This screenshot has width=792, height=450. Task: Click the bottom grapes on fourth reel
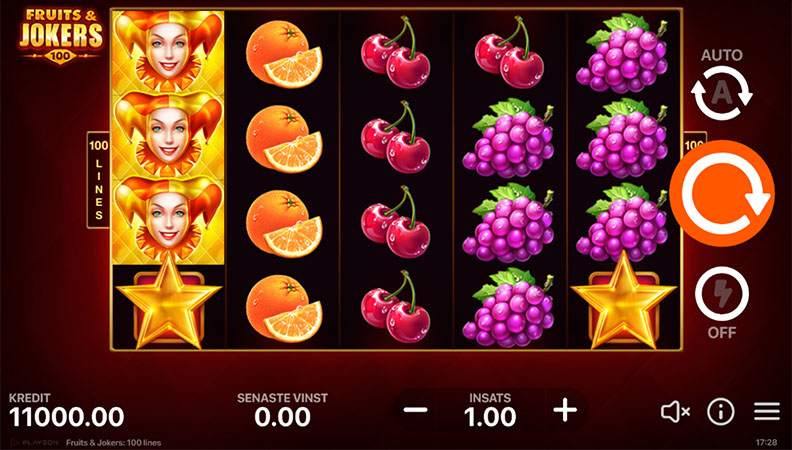click(x=509, y=308)
